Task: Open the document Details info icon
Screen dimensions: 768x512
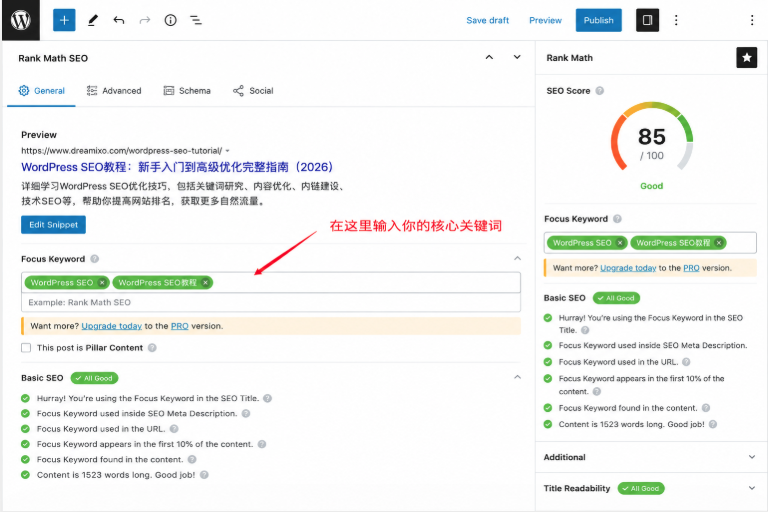Action: pos(170,20)
